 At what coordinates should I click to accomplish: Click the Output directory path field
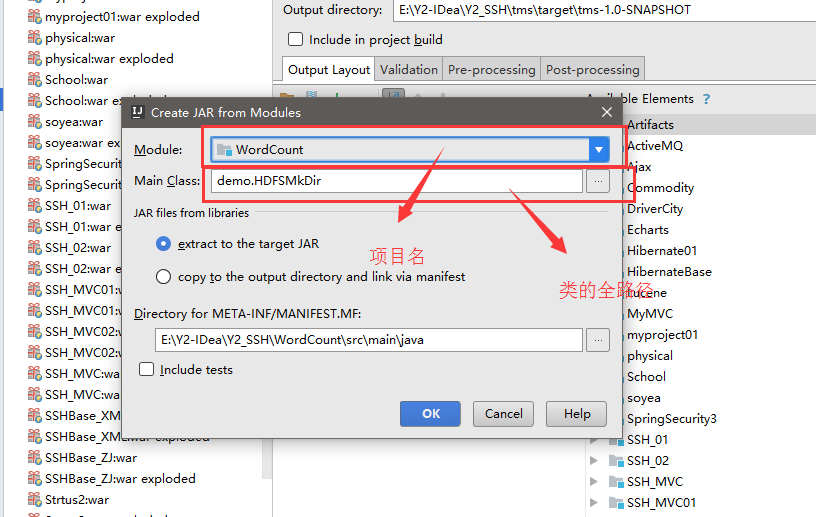604,10
